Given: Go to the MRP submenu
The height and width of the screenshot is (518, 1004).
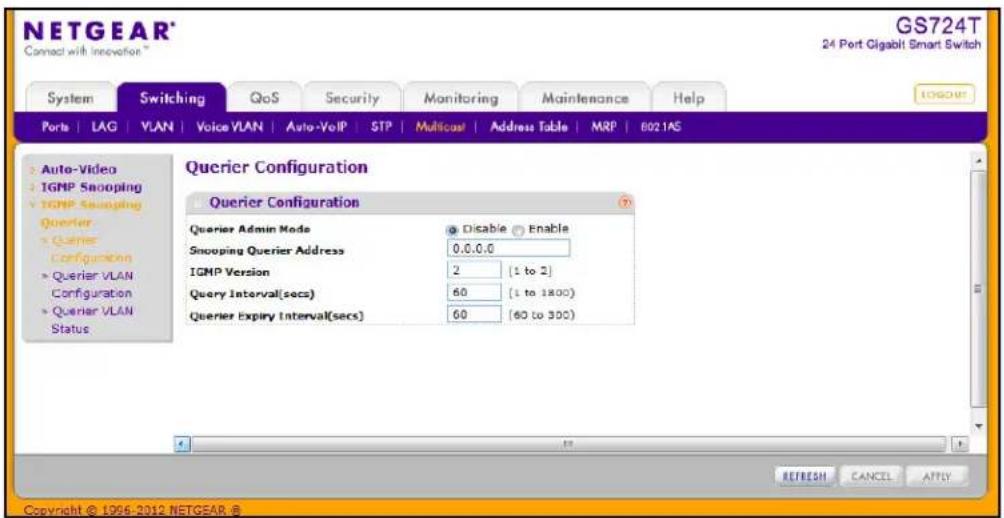Looking at the screenshot, I should [604, 127].
